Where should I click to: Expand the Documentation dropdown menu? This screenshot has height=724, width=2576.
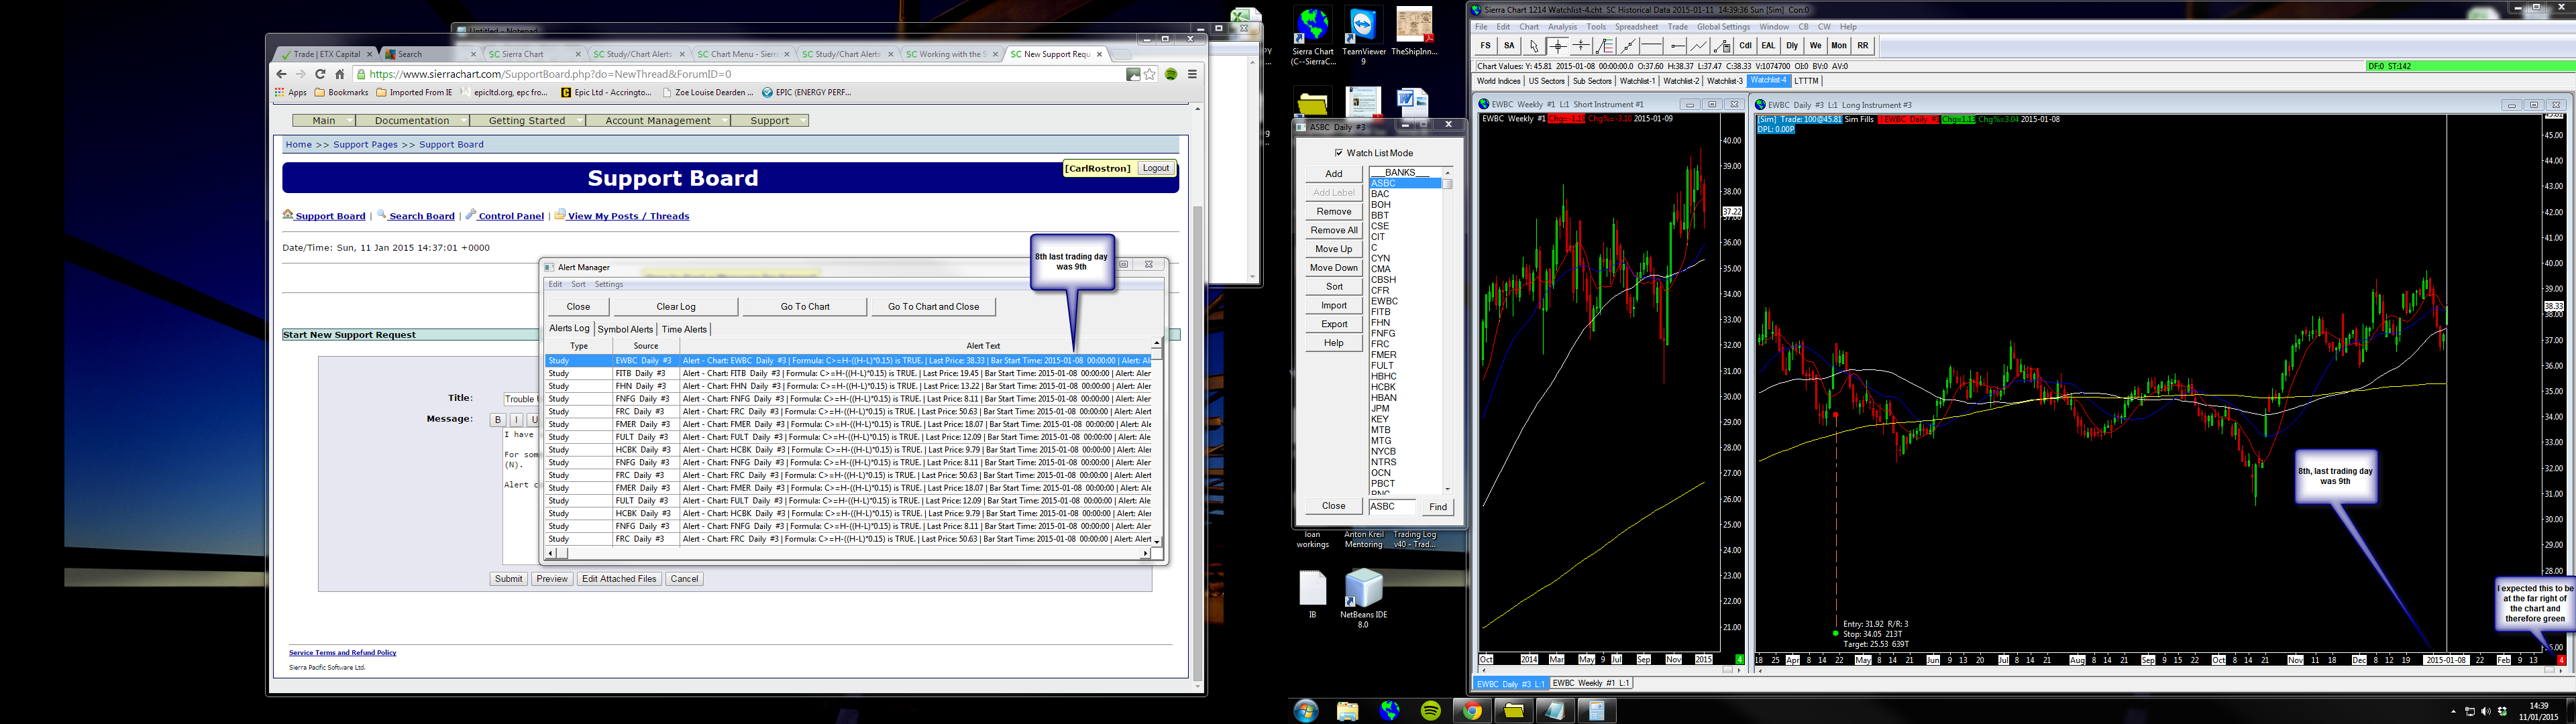pos(413,120)
